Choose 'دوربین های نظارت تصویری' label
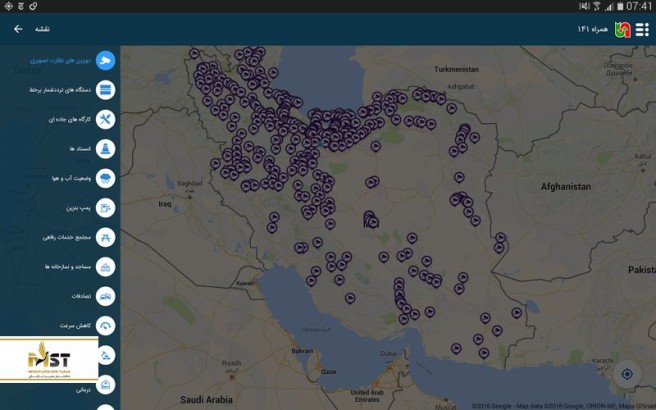The image size is (656, 410). coord(60,61)
